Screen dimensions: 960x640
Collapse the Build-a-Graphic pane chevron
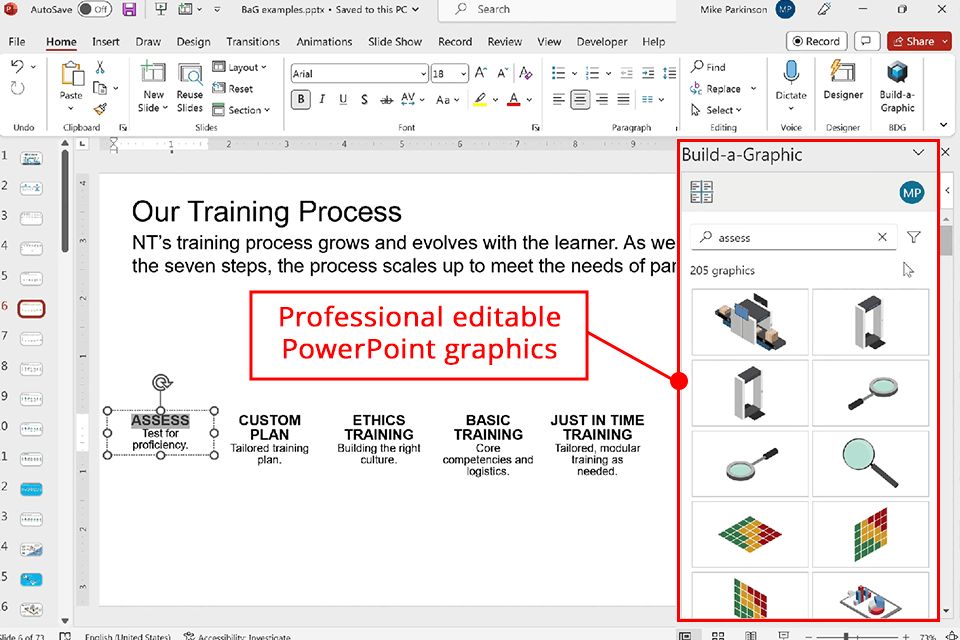click(x=918, y=153)
